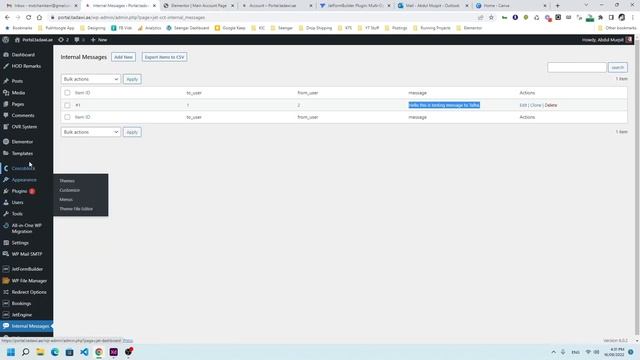640x360 pixels.
Task: Click the Crocoblock C icon
Action: [x=6, y=168]
